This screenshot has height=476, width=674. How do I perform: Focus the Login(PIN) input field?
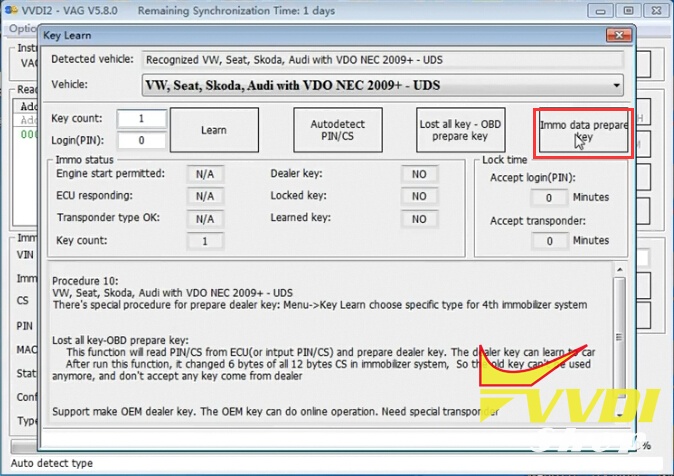pos(141,141)
